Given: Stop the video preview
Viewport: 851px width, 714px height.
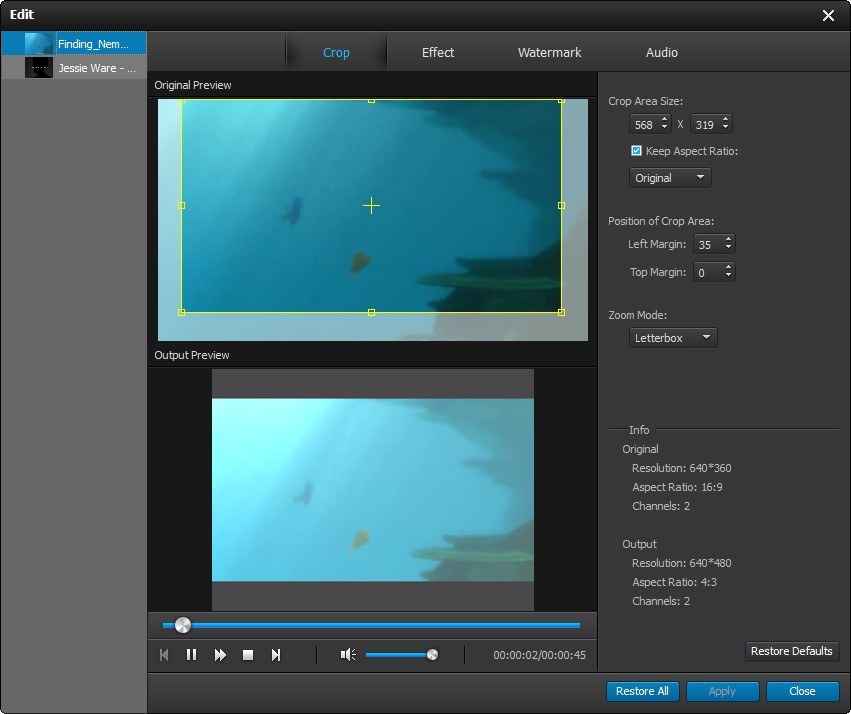Looking at the screenshot, I should tap(248, 655).
